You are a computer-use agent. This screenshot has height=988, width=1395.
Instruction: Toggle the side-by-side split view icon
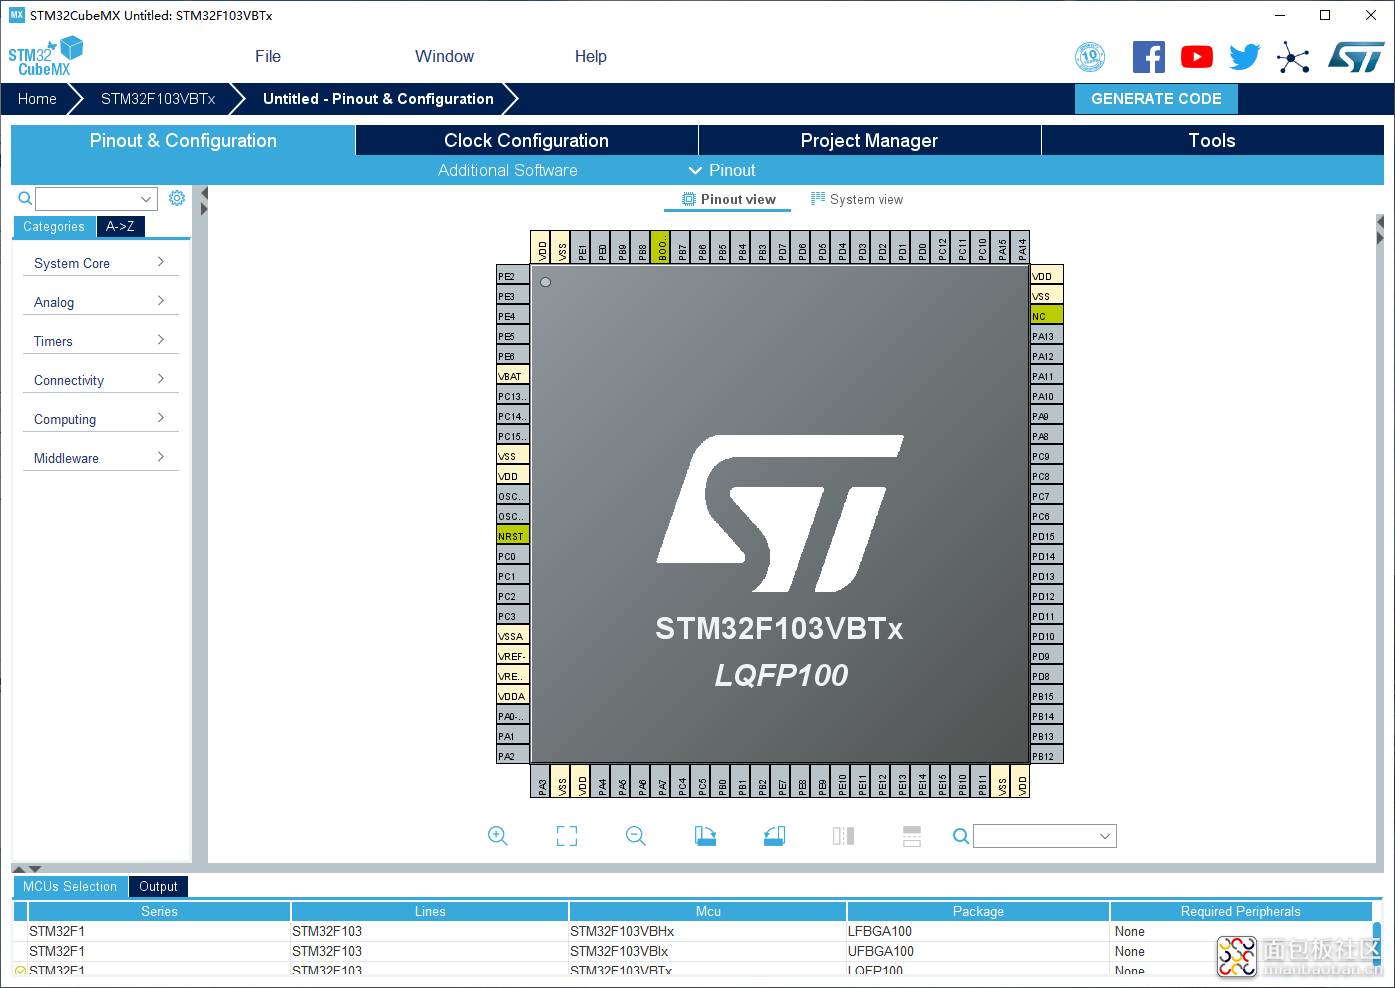coord(843,836)
